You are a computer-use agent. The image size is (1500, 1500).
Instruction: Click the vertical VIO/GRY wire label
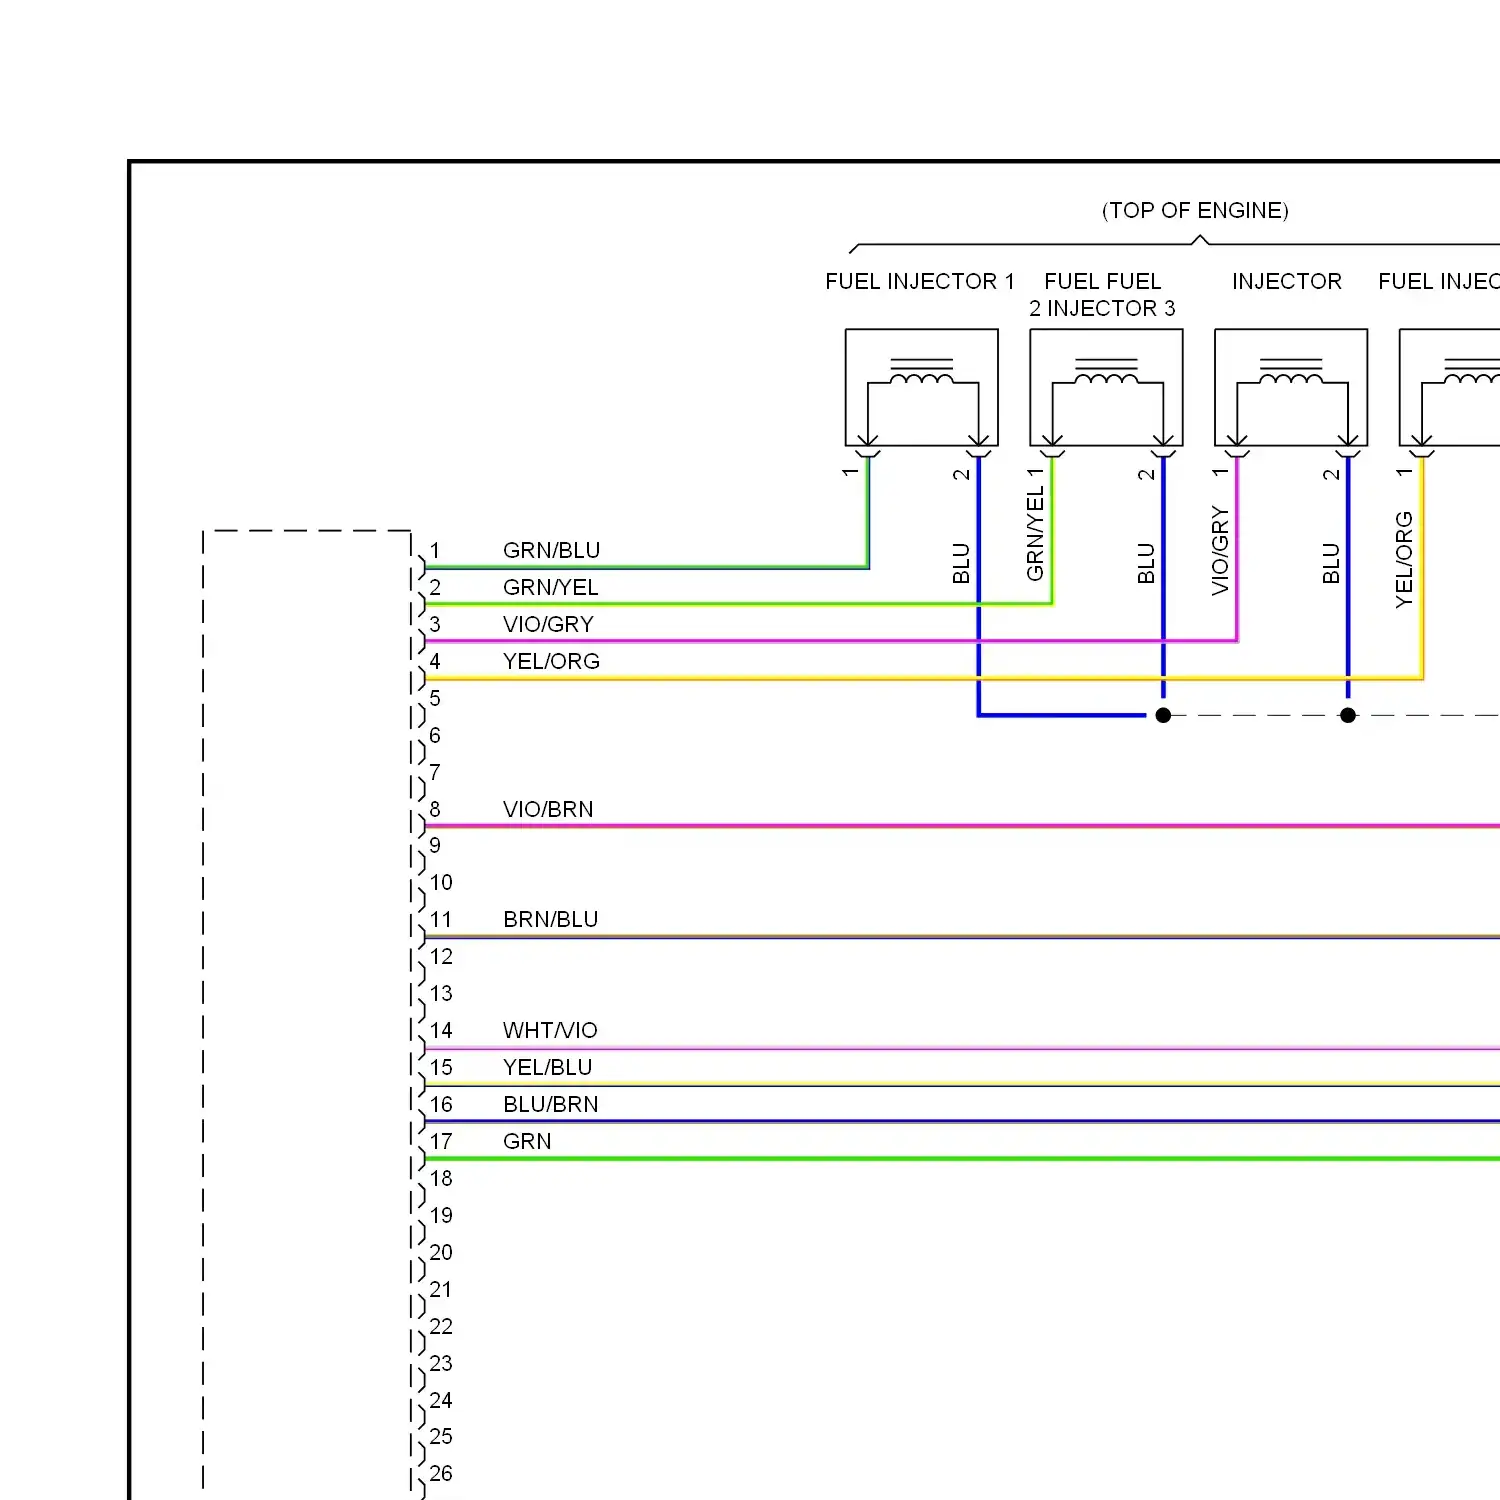(1220, 551)
